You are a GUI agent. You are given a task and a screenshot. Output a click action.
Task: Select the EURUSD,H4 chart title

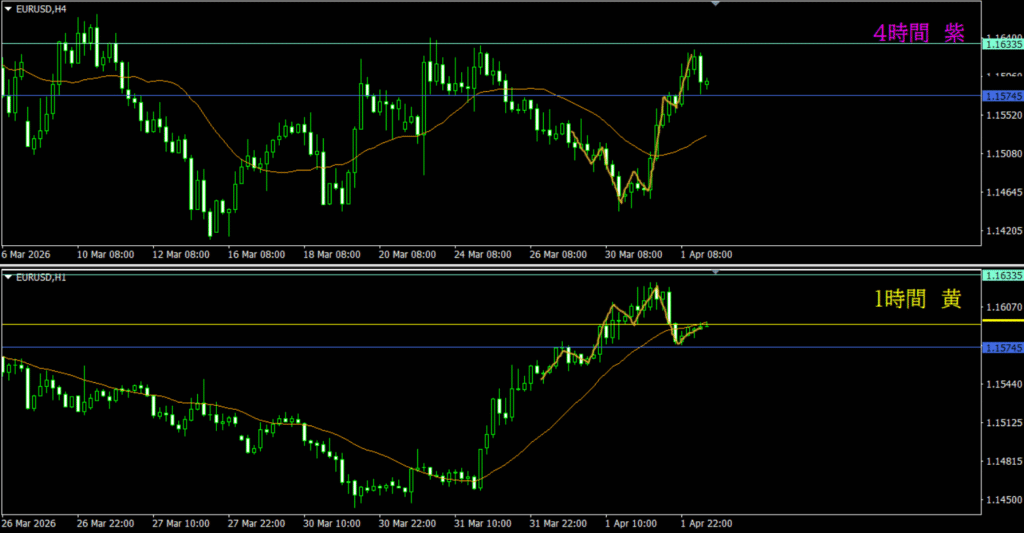(38, 8)
